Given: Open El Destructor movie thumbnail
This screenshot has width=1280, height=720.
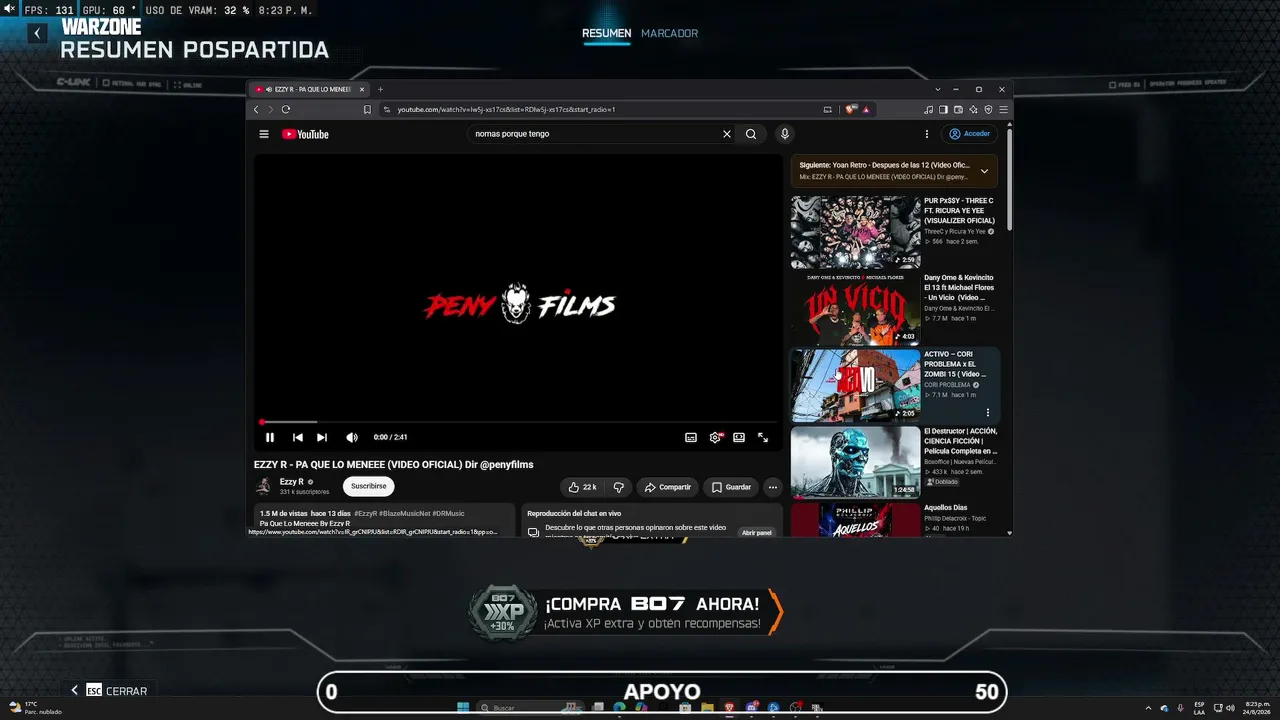Looking at the screenshot, I should pyautogui.click(x=856, y=462).
